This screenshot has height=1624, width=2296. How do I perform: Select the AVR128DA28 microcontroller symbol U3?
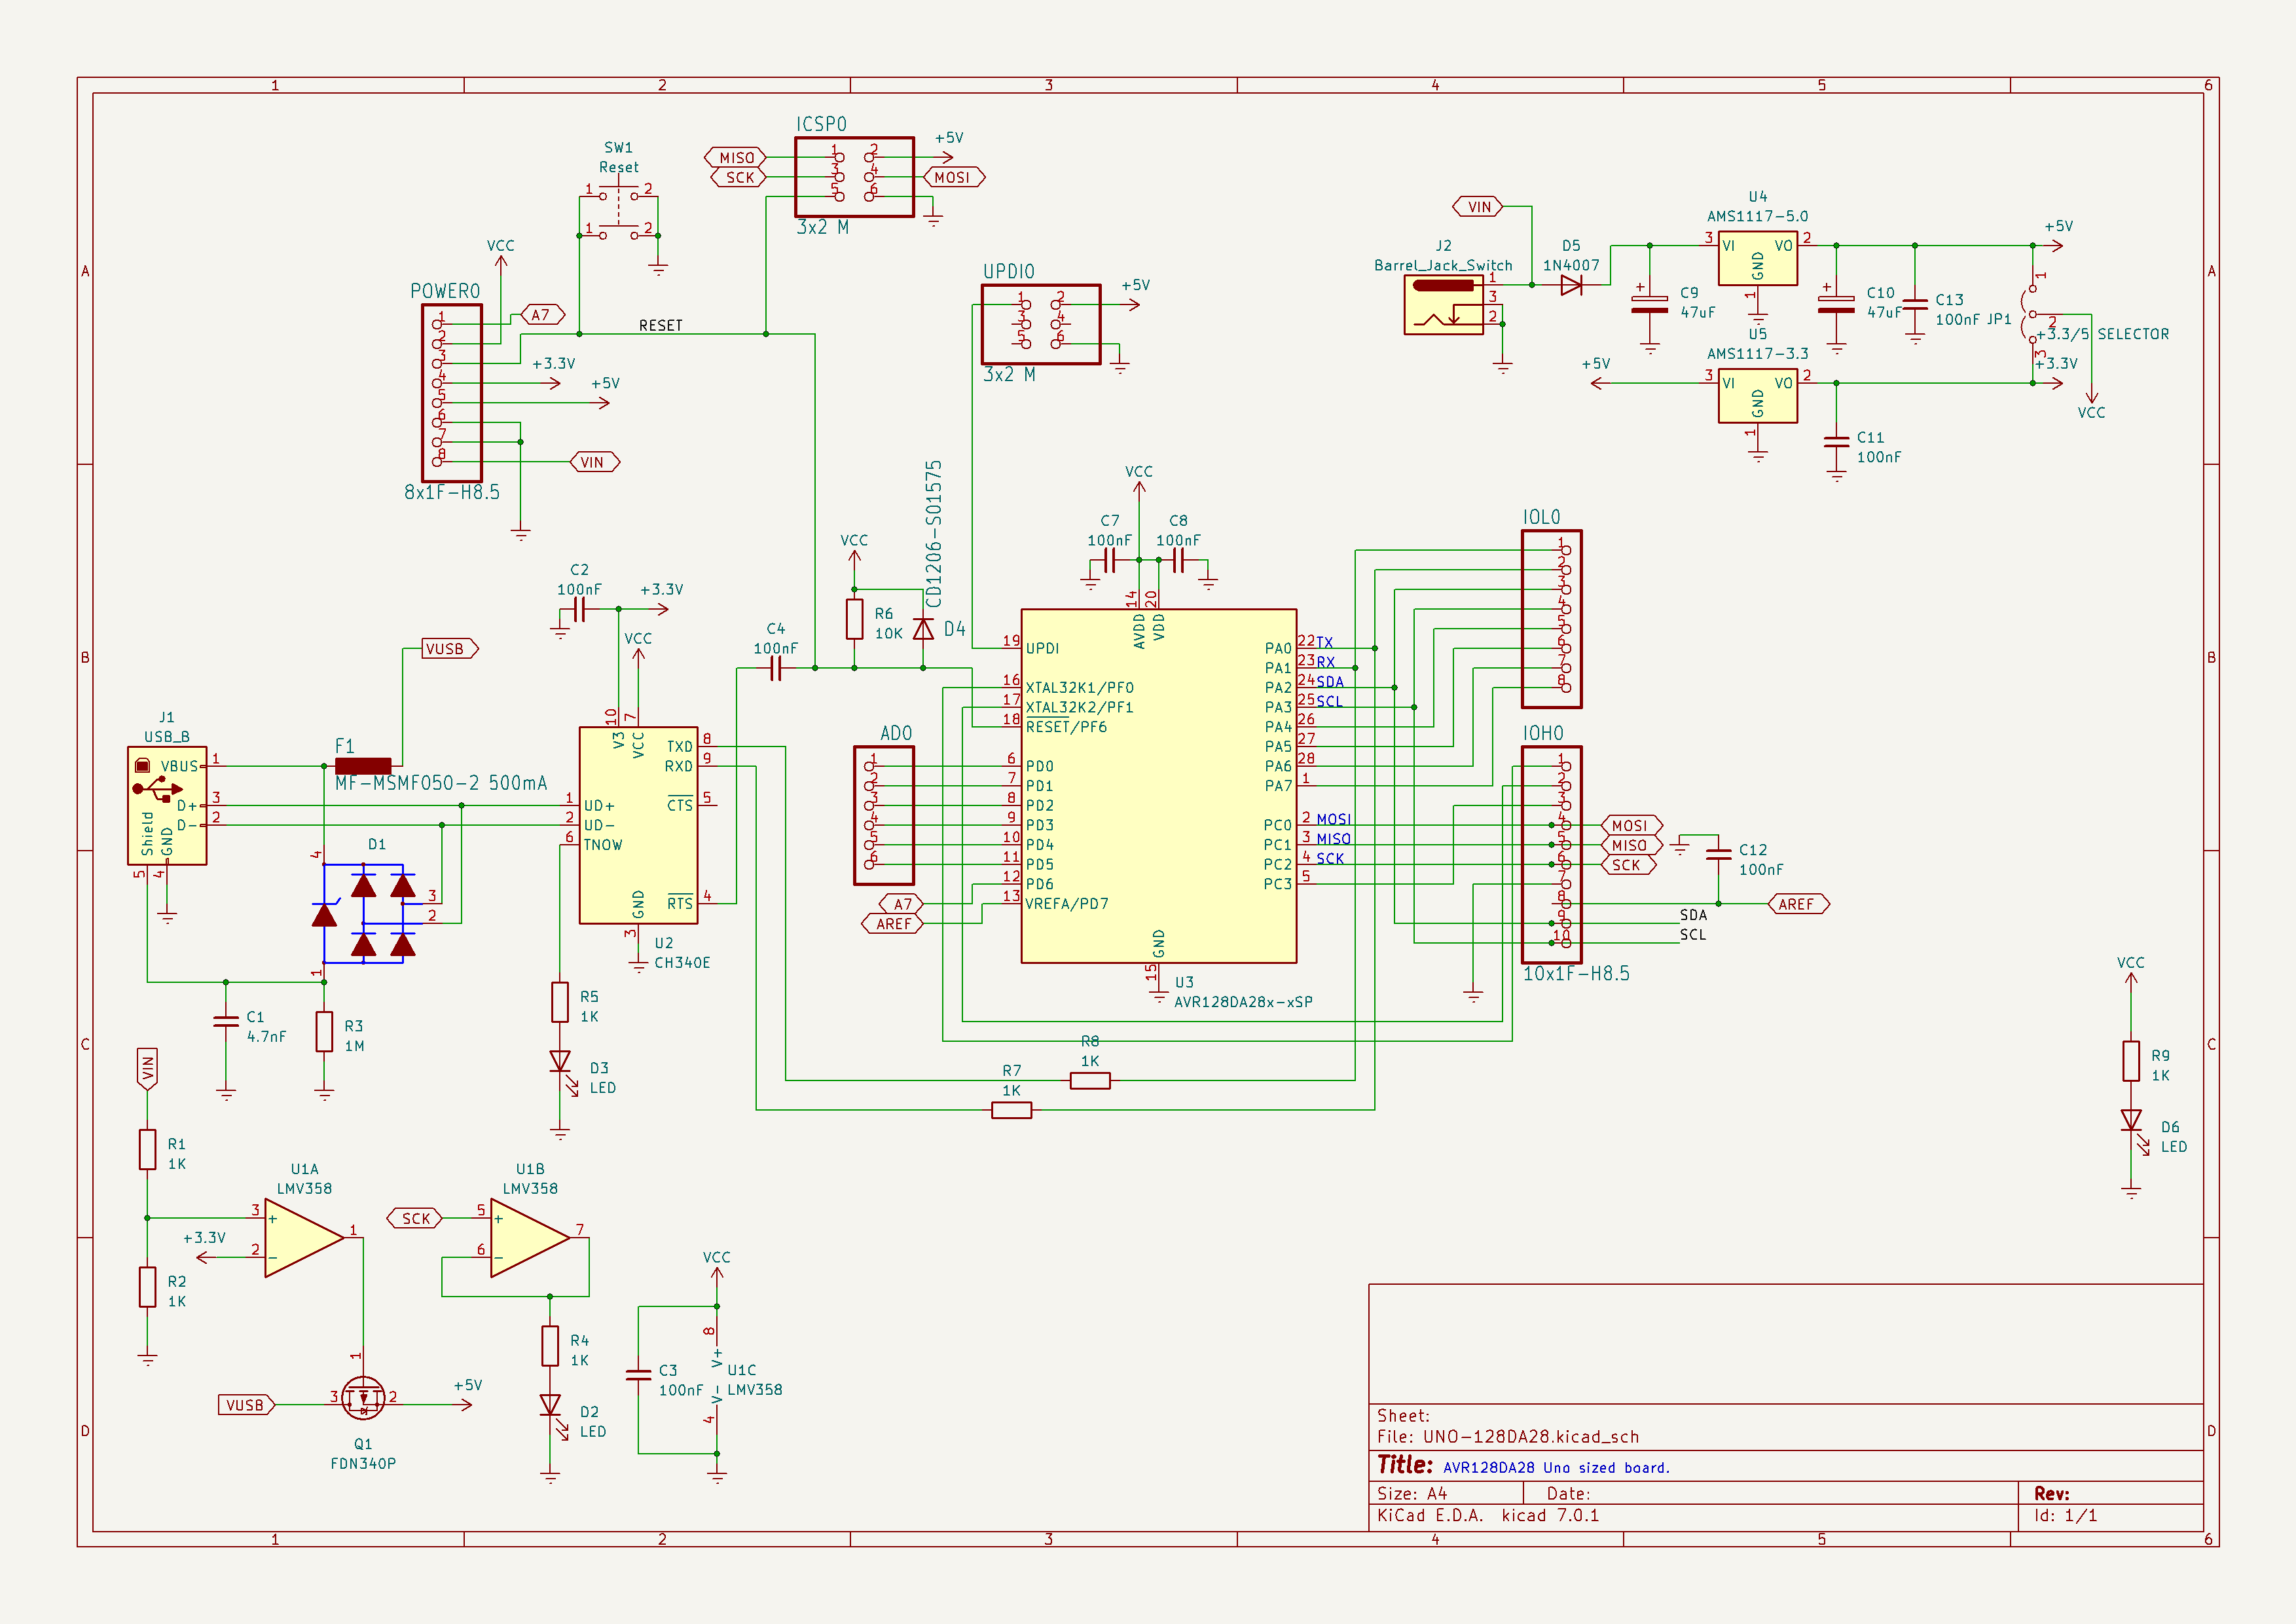[1157, 785]
